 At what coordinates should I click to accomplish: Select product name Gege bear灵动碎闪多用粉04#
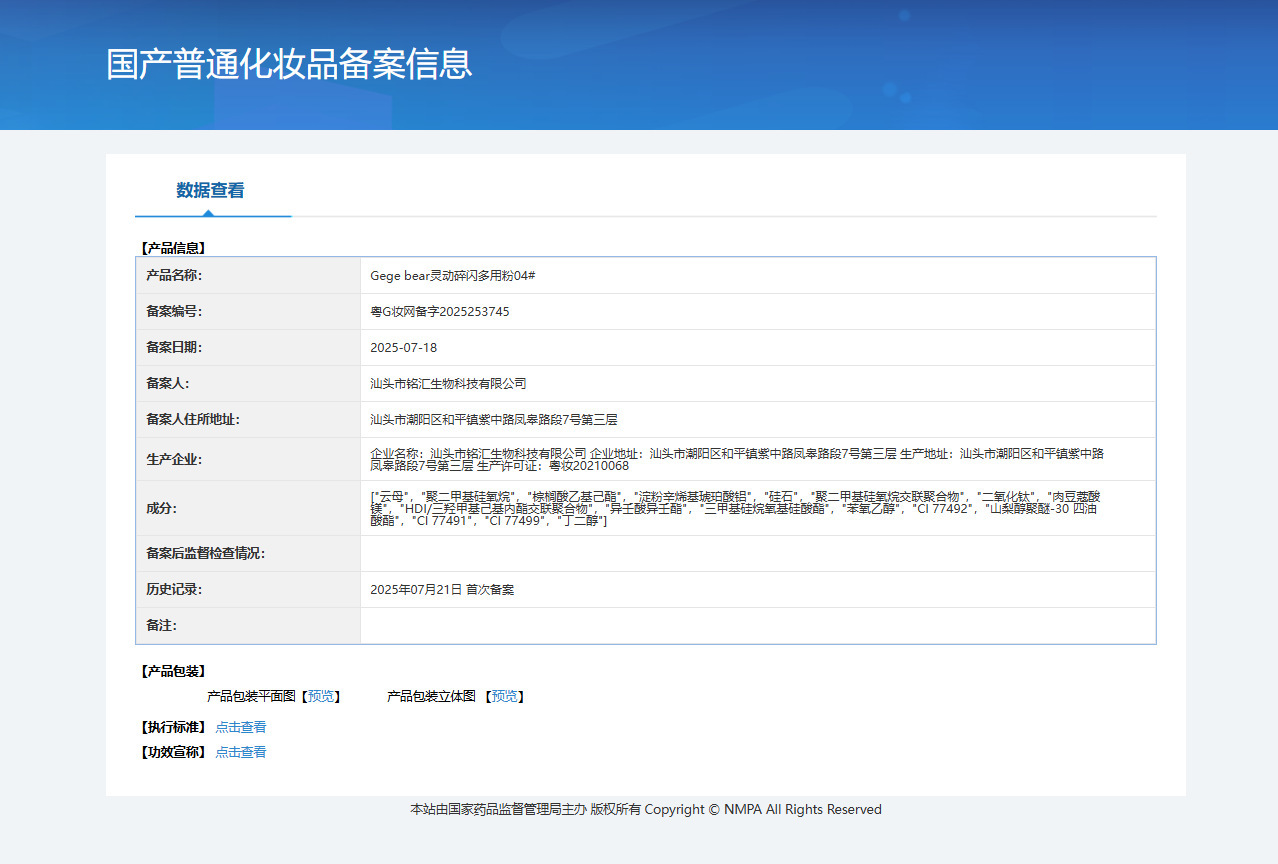coord(453,275)
